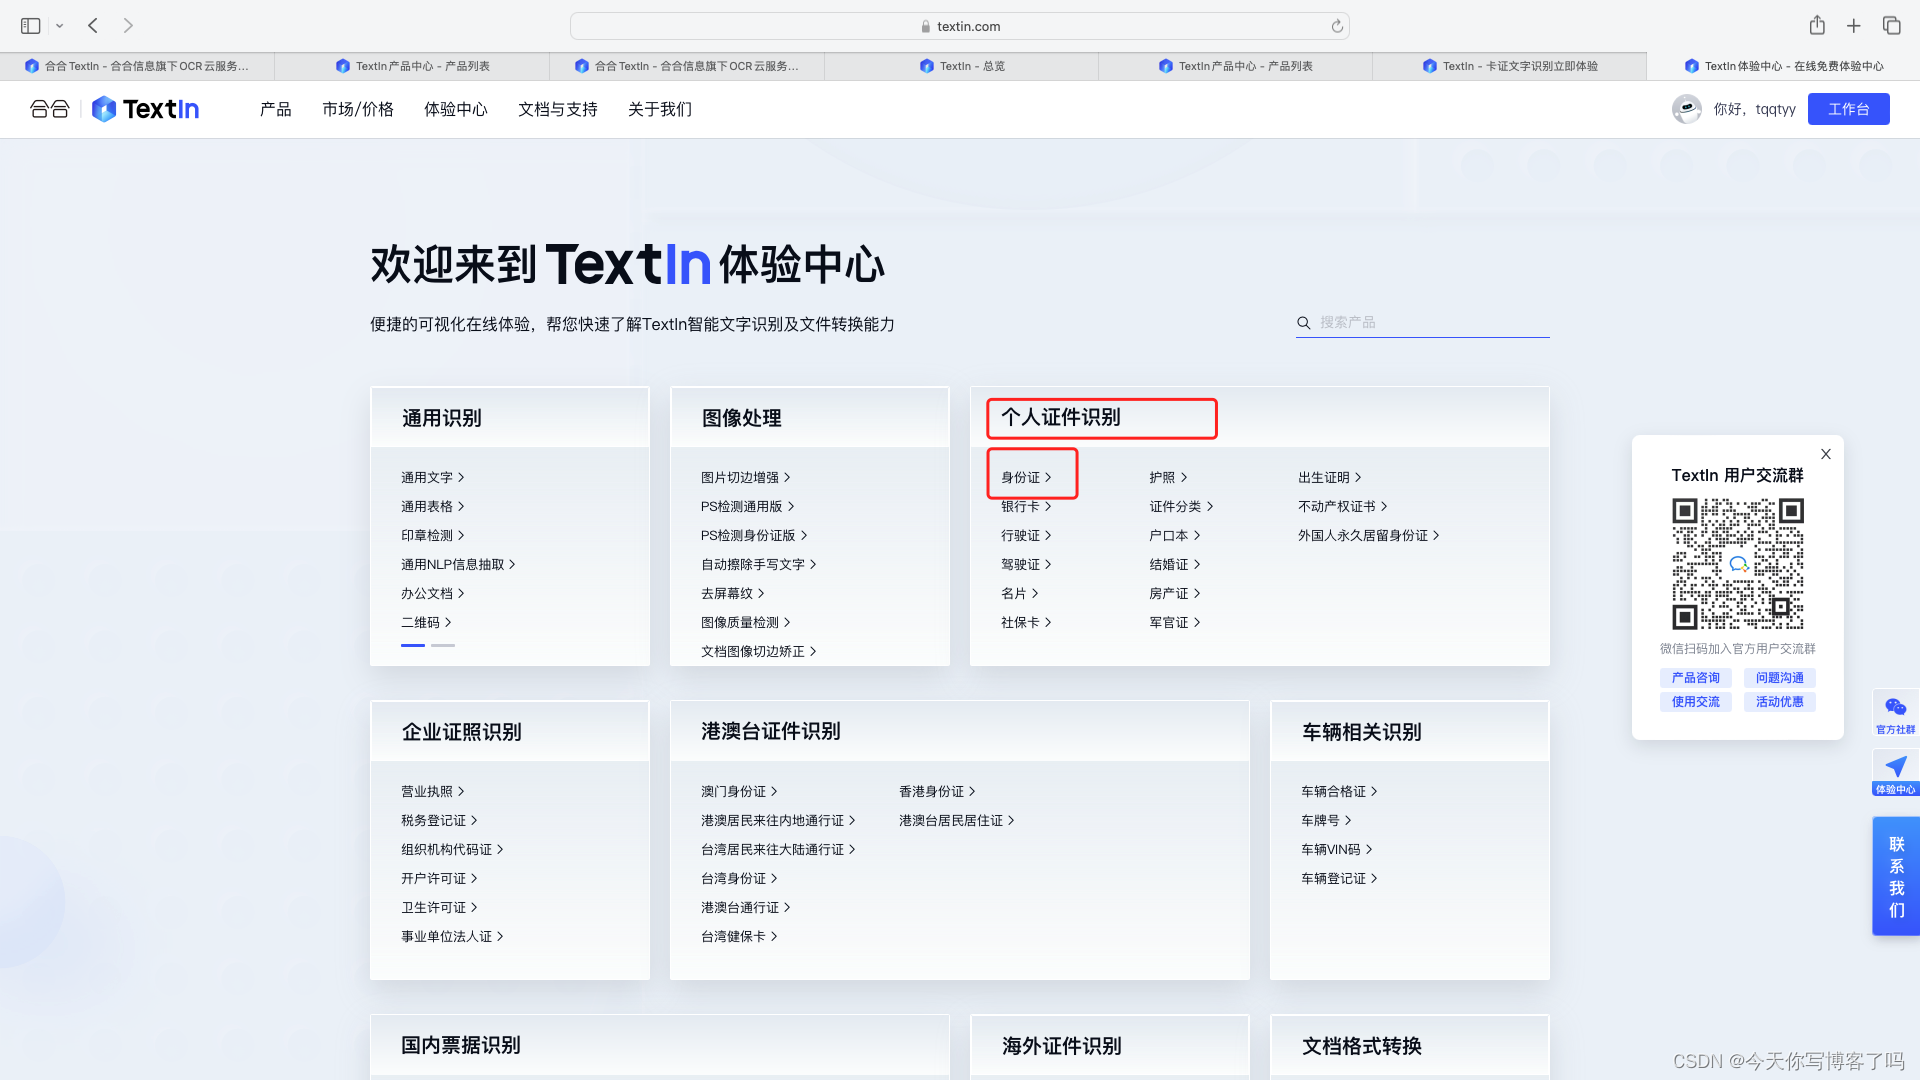The height and width of the screenshot is (1080, 1920).
Task: Click the 工作台 button
Action: [1848, 109]
